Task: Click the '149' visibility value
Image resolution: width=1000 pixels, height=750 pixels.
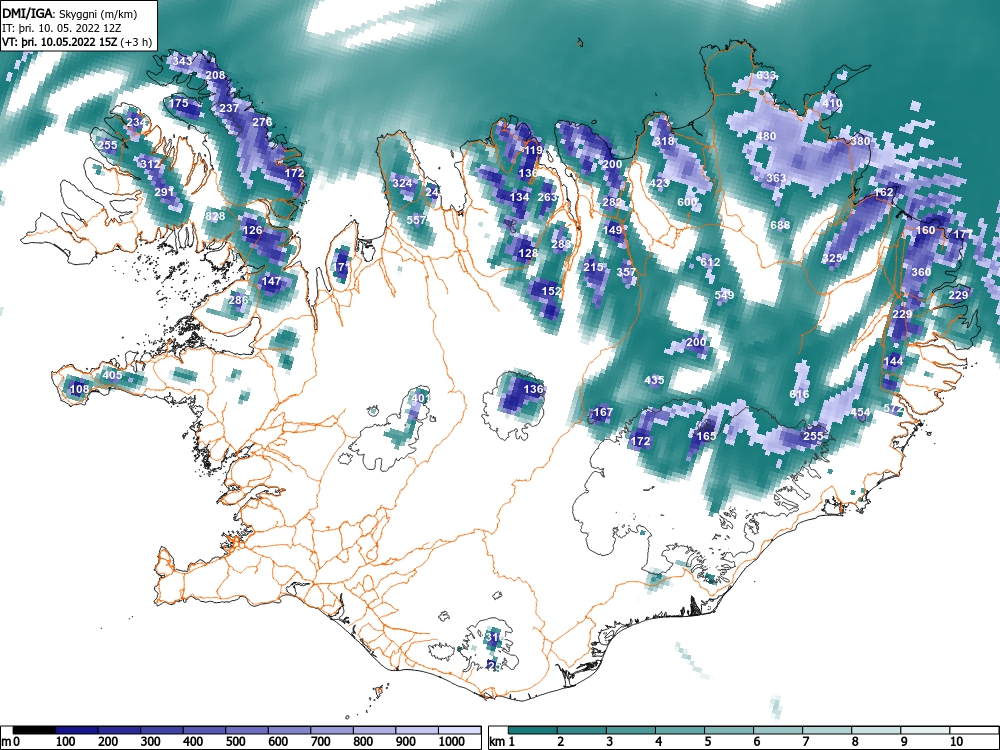Action: [x=612, y=231]
